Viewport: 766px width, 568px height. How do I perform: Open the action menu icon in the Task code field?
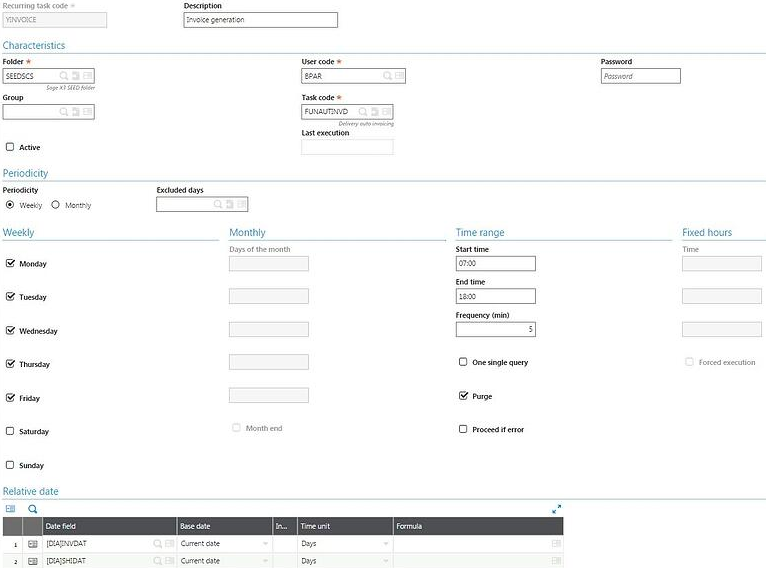click(x=387, y=112)
